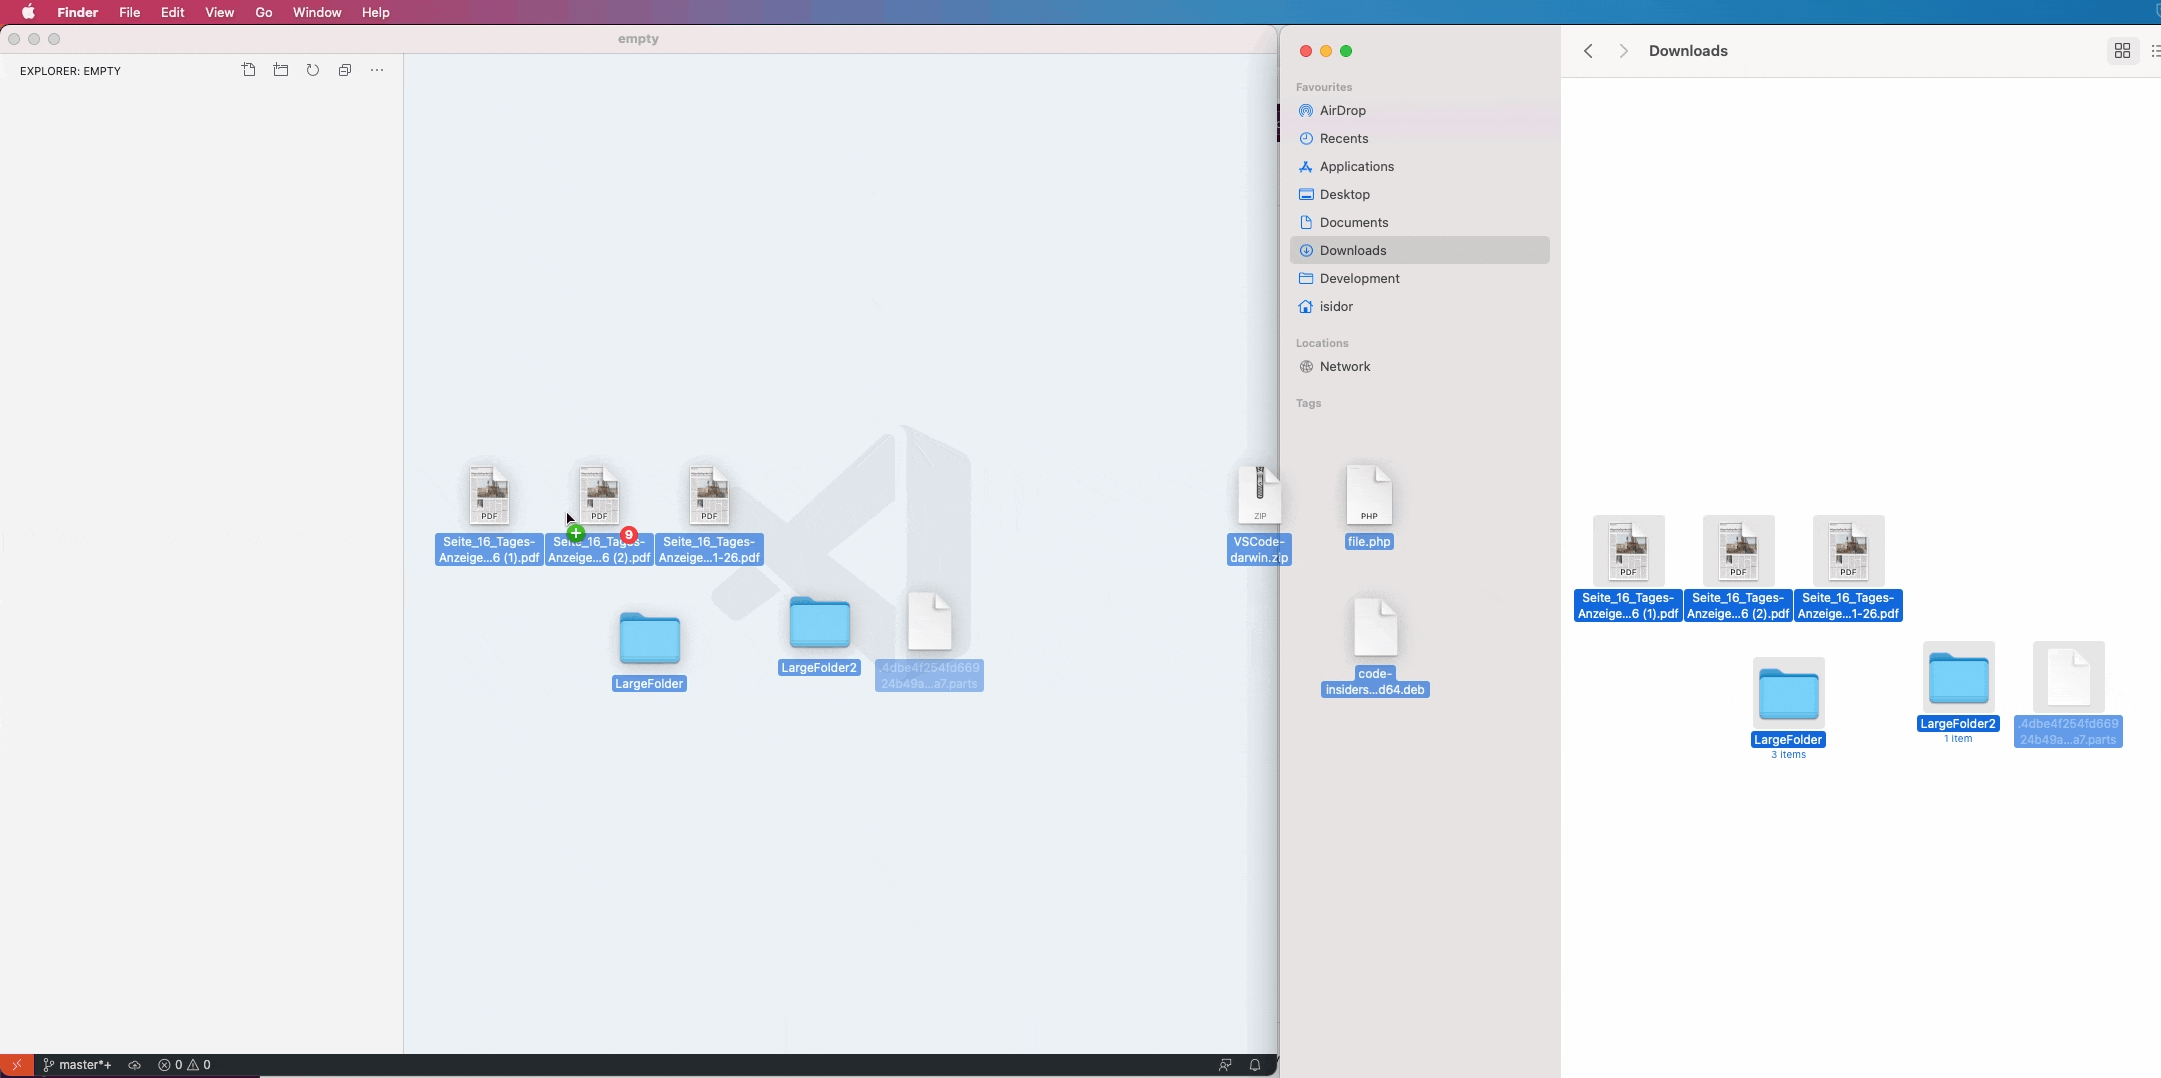This screenshot has height=1078, width=2161.
Task: Open the Views and More Actions ellipsis menu
Action: click(377, 70)
